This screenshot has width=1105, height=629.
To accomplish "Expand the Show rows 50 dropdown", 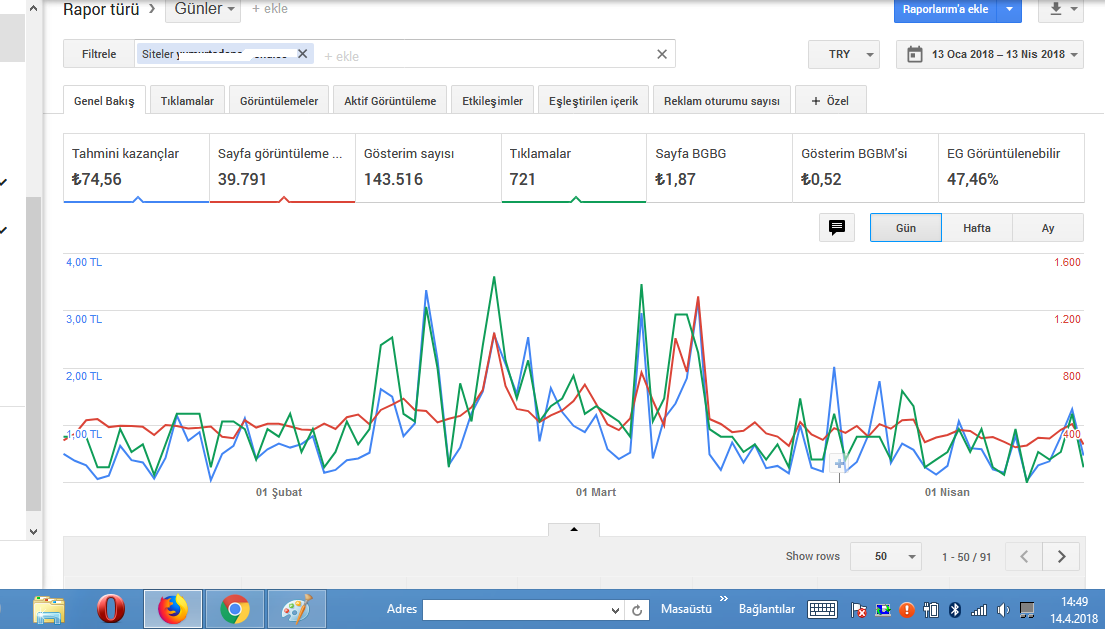I will click(886, 556).
